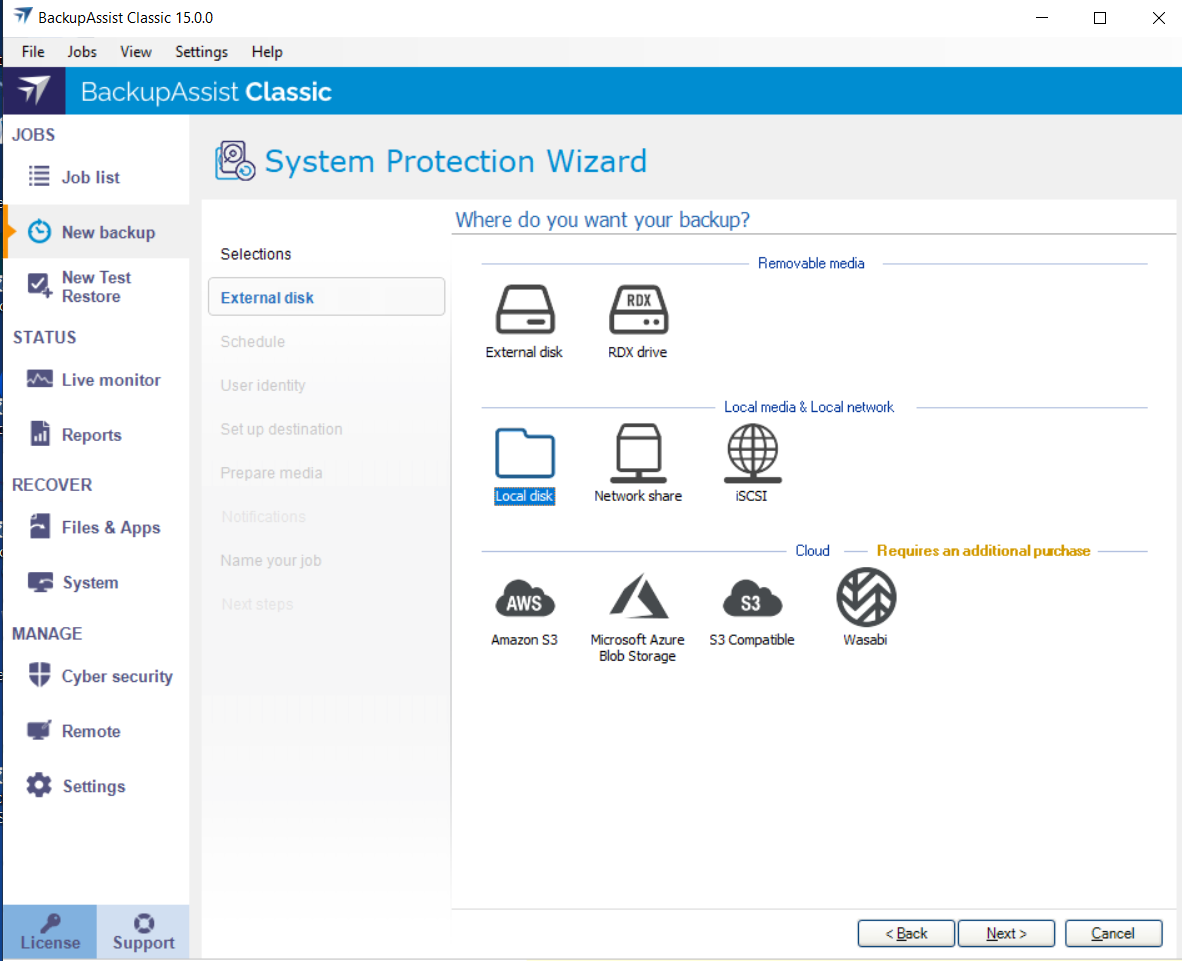Viewport: 1182px width, 961px height.
Task: Choose Microsoft Azure Blob Storage icon
Action: pyautogui.click(x=638, y=598)
